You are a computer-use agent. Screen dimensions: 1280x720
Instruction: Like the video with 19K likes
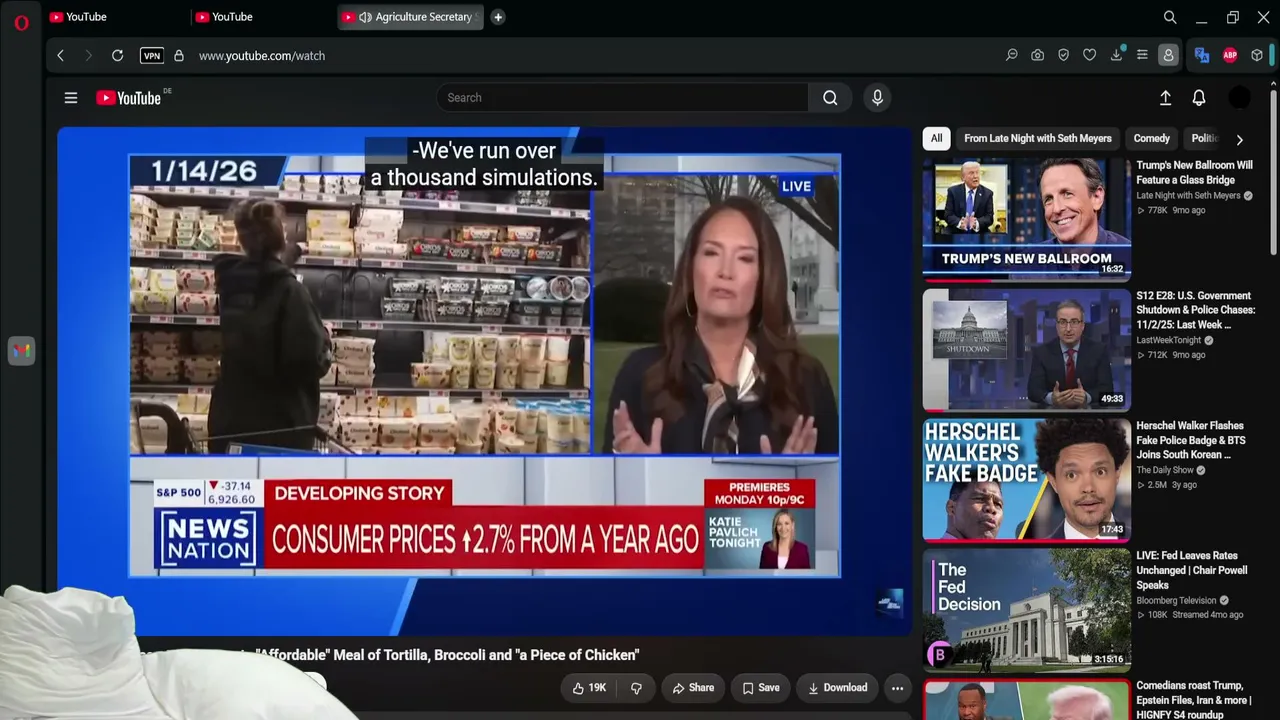[589, 688]
